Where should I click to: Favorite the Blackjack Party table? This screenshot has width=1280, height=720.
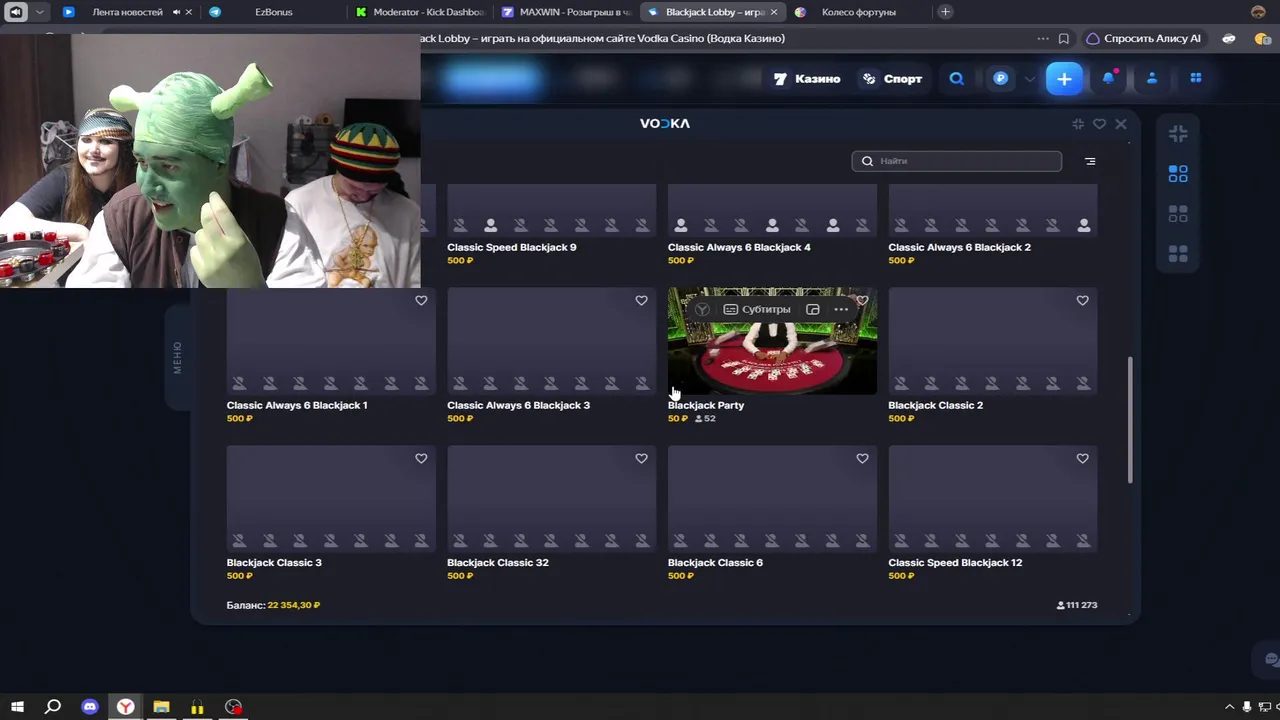tap(862, 300)
